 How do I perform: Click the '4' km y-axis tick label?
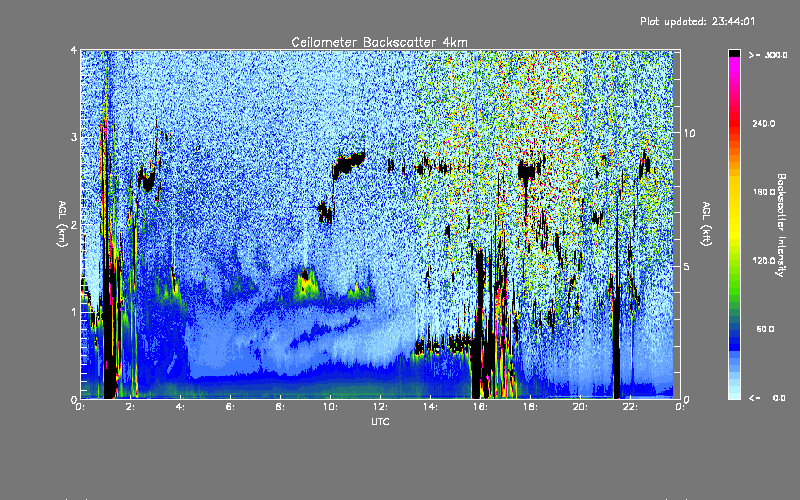coord(74,50)
